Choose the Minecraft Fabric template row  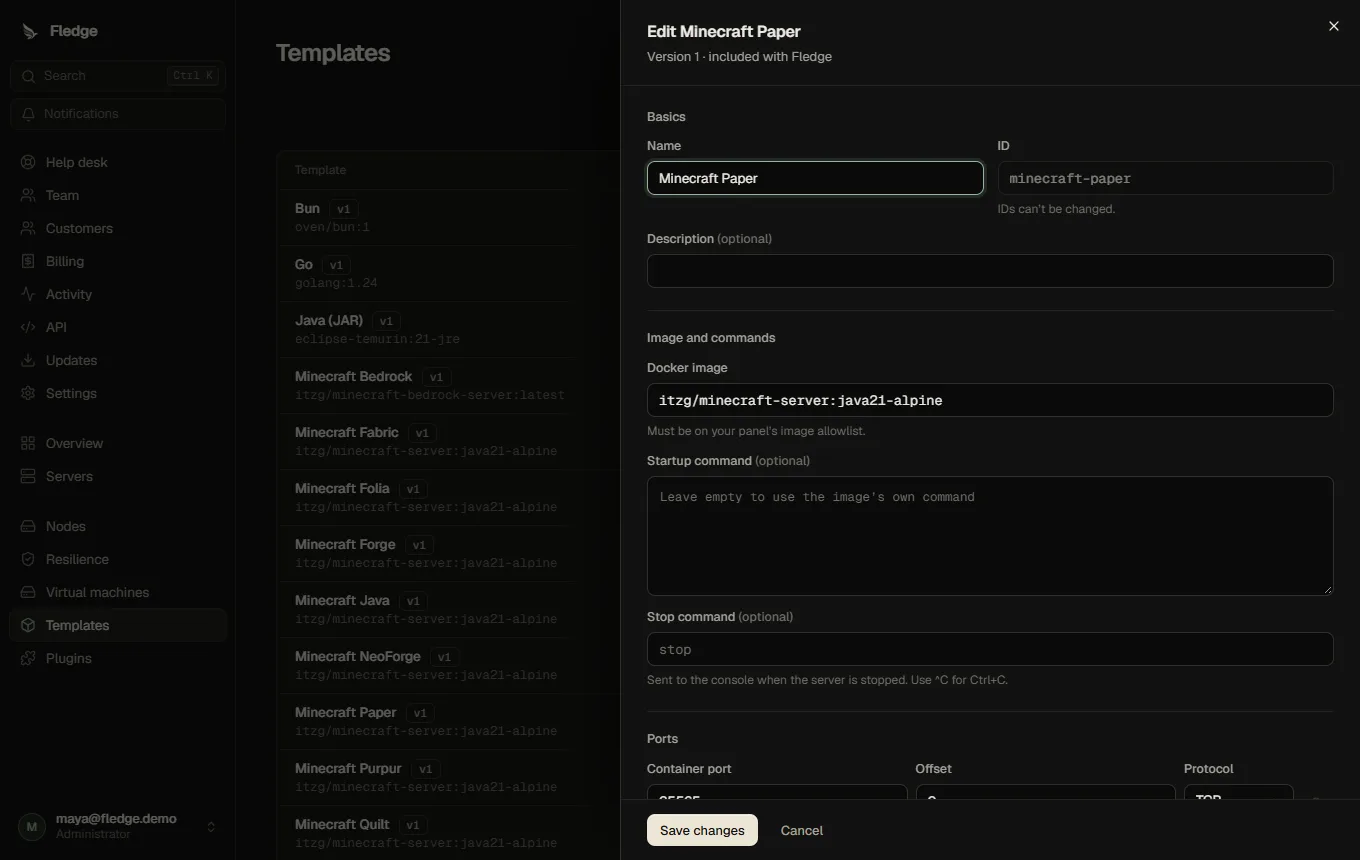pyautogui.click(x=448, y=441)
